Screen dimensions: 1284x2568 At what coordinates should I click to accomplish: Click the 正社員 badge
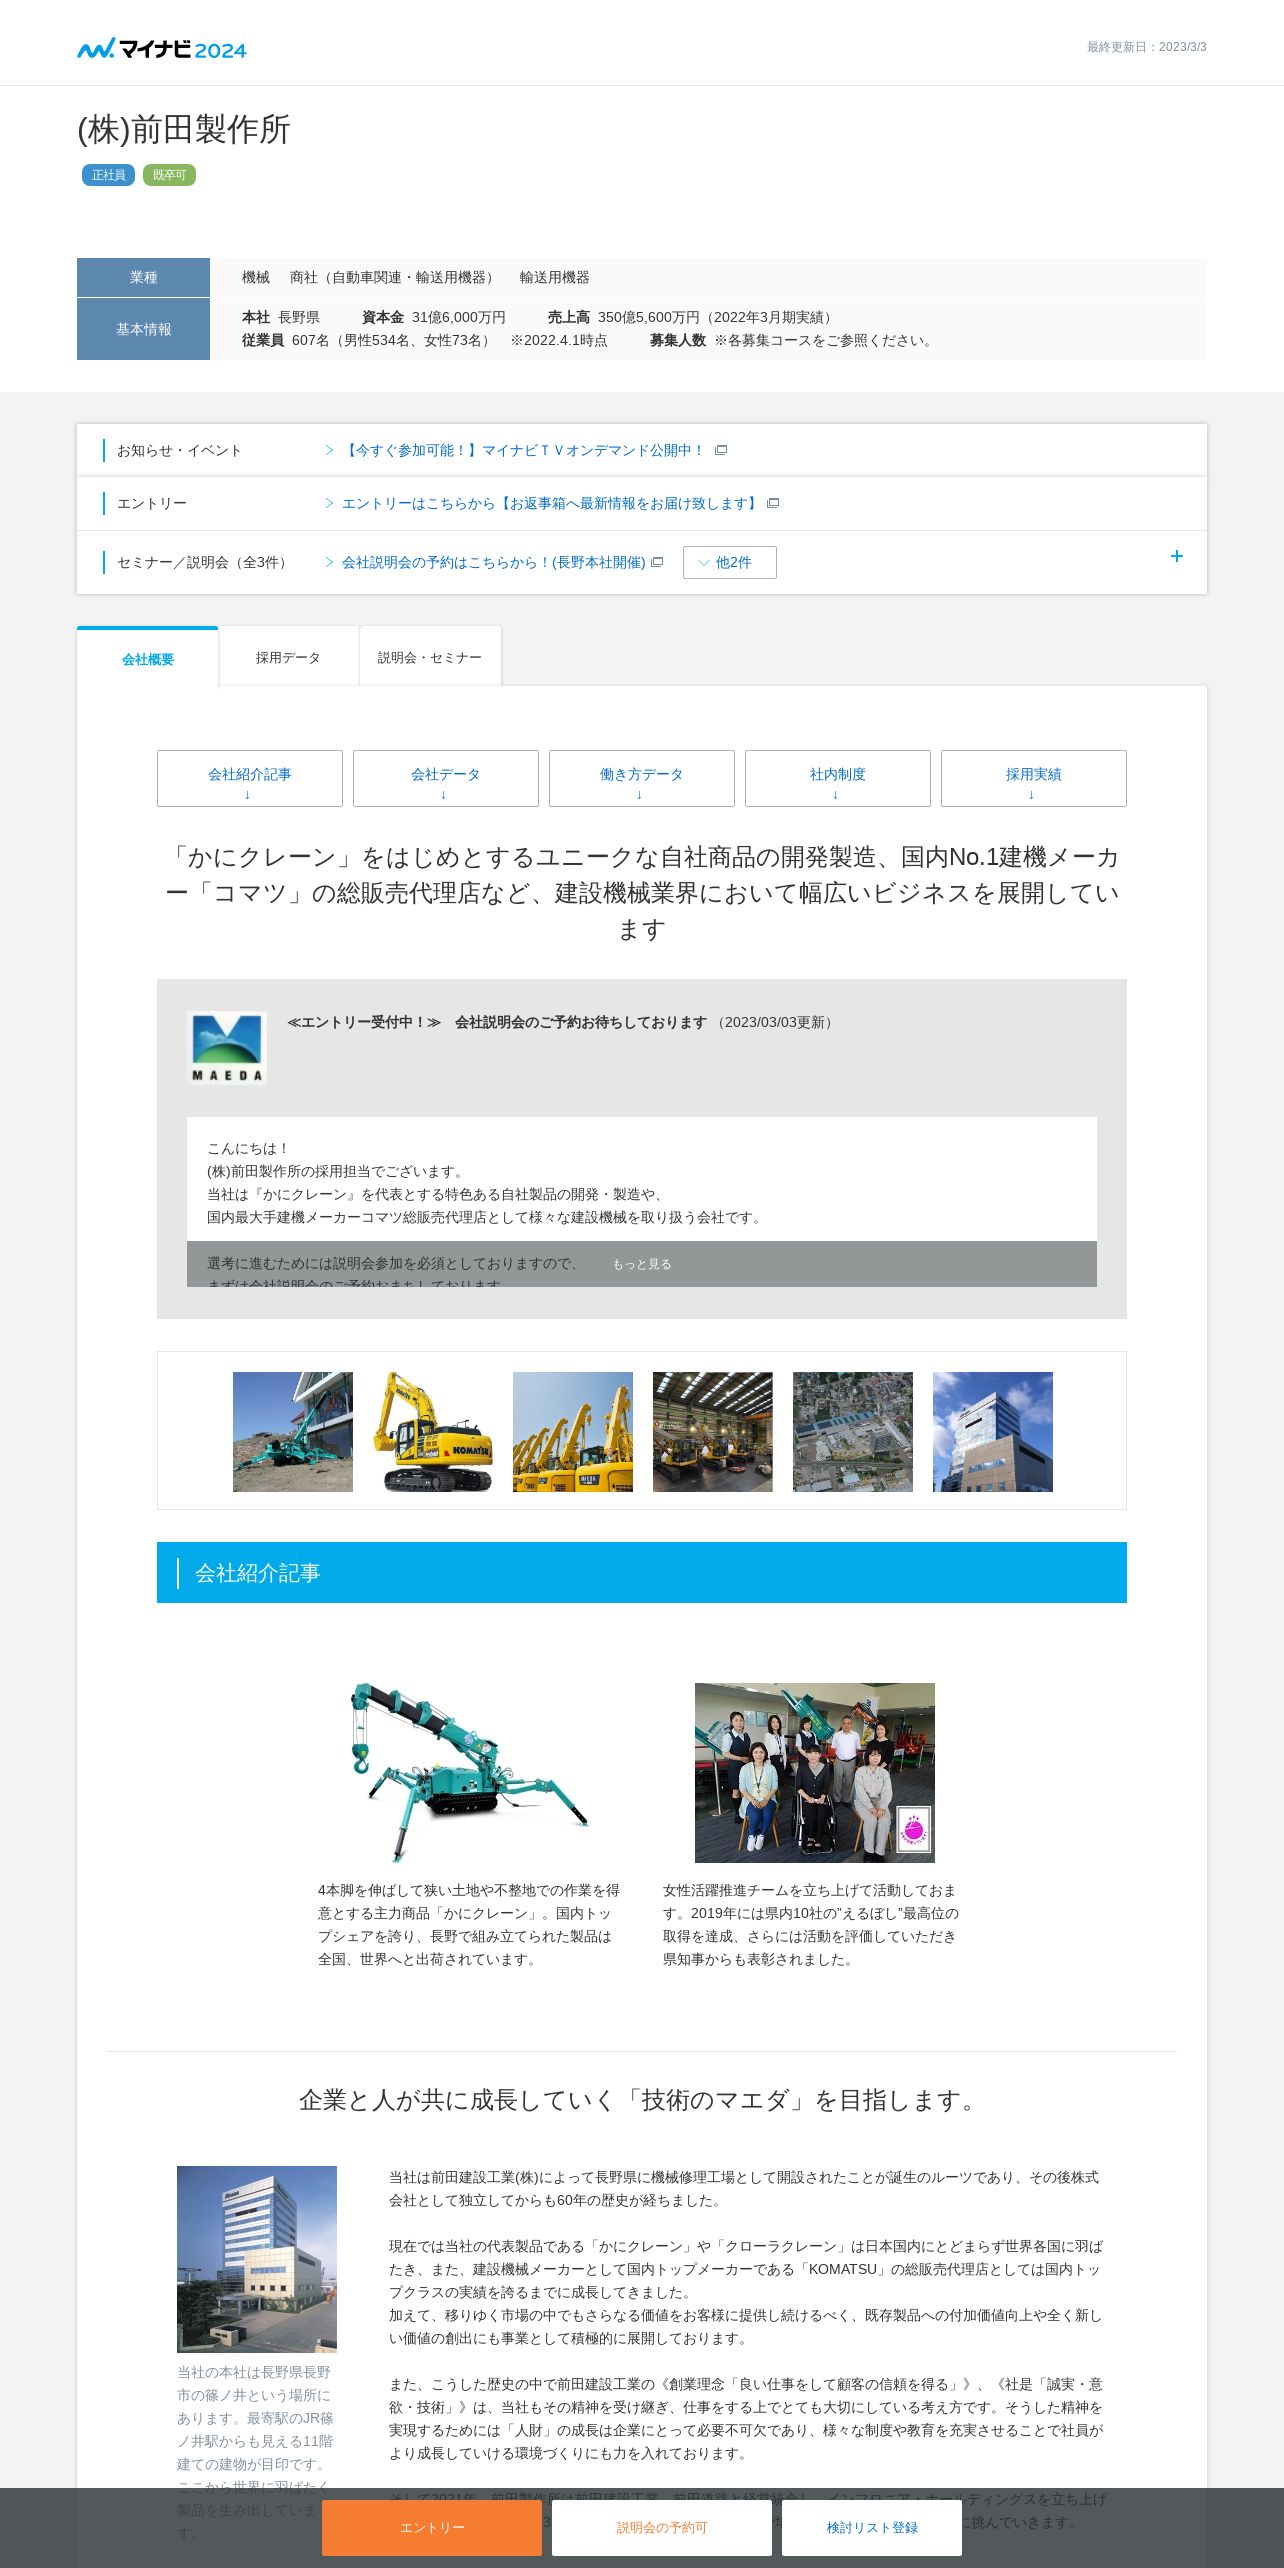pyautogui.click(x=108, y=175)
